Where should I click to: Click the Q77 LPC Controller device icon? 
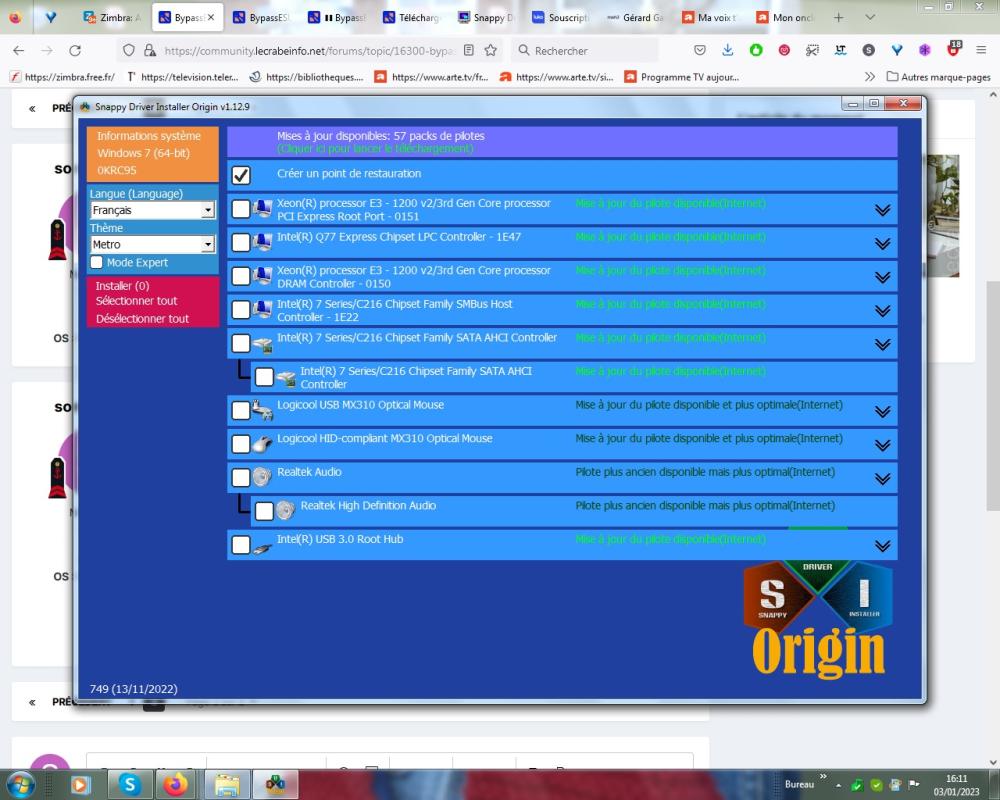point(262,242)
